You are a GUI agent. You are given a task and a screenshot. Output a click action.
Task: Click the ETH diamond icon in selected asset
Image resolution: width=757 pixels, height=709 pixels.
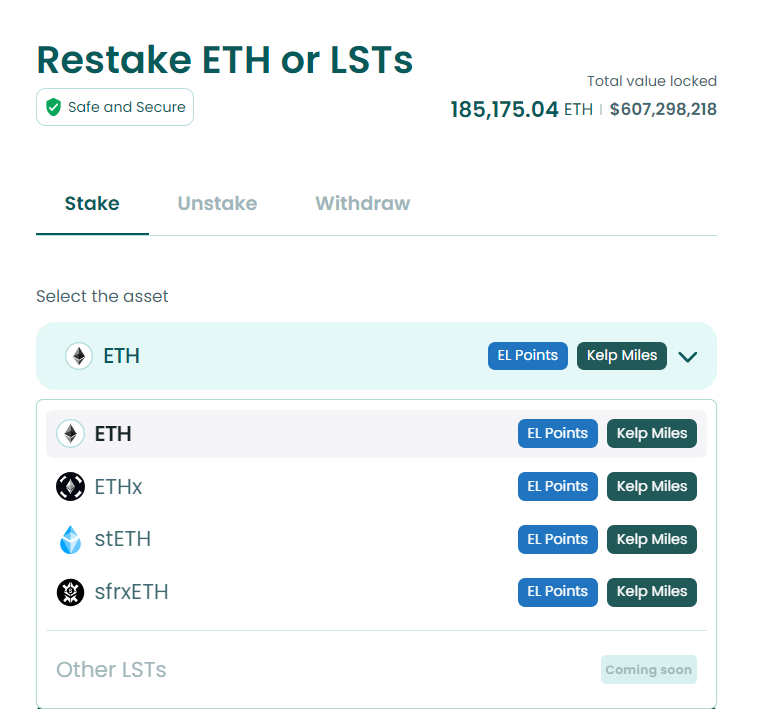[x=79, y=356]
